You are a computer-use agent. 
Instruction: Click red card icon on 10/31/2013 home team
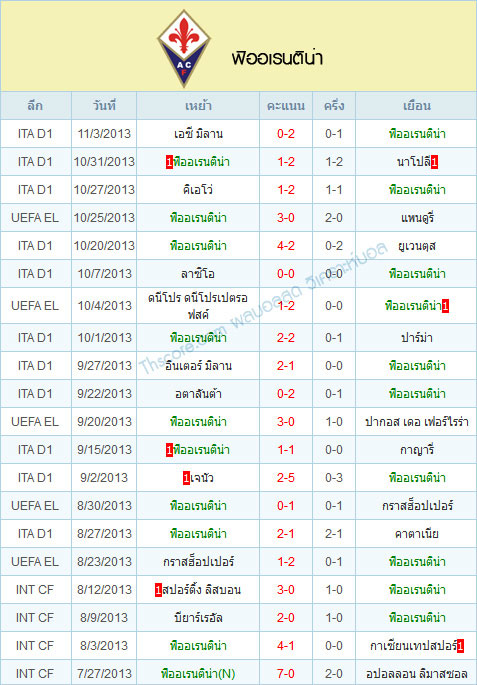point(169,163)
